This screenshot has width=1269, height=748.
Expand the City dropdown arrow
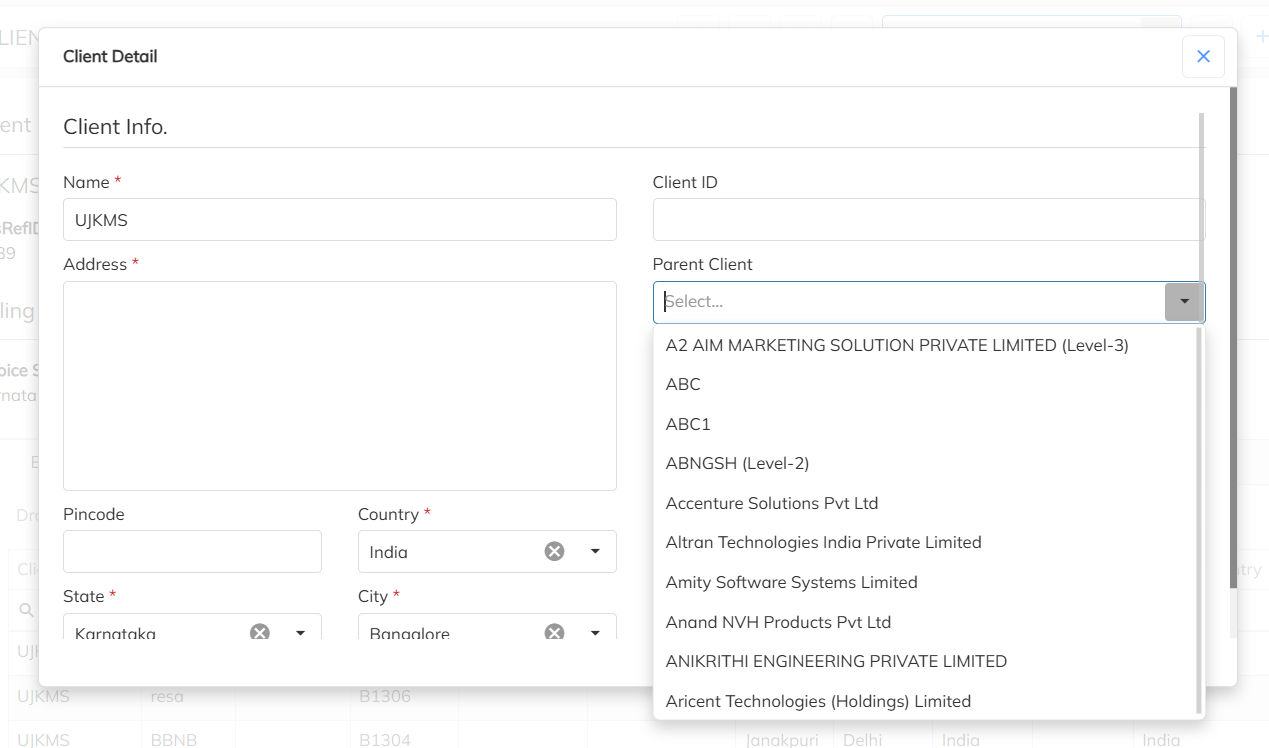click(595, 632)
